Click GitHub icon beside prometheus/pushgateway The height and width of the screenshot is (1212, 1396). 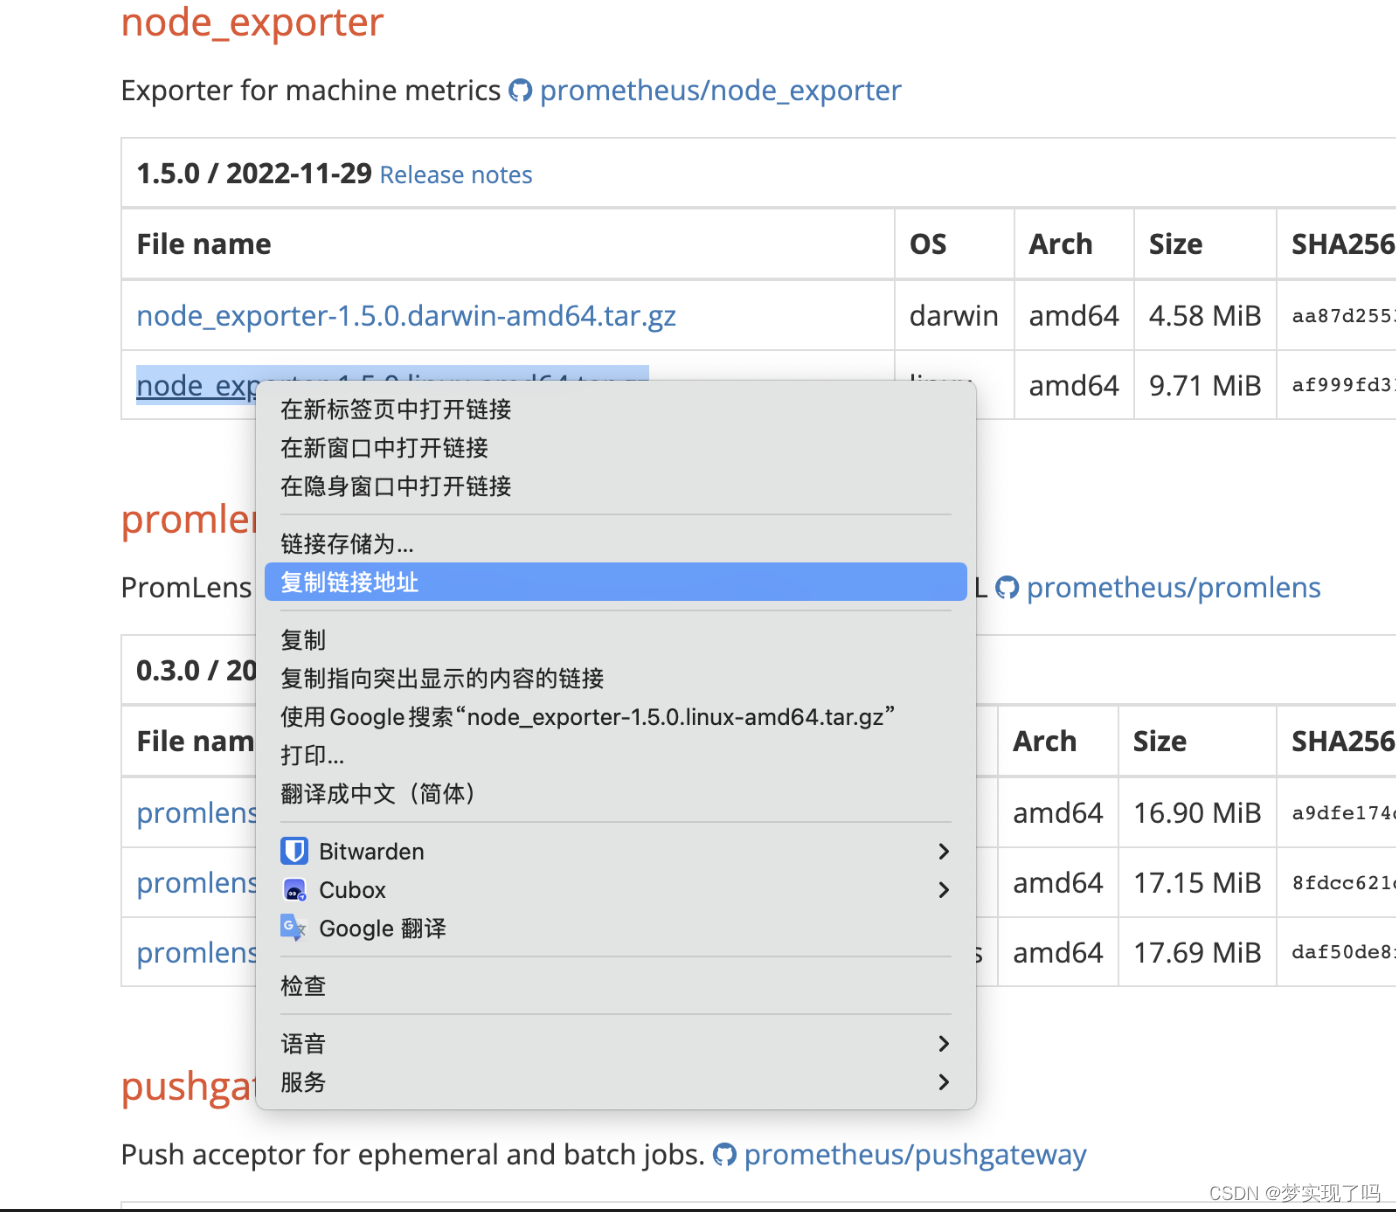[724, 1155]
